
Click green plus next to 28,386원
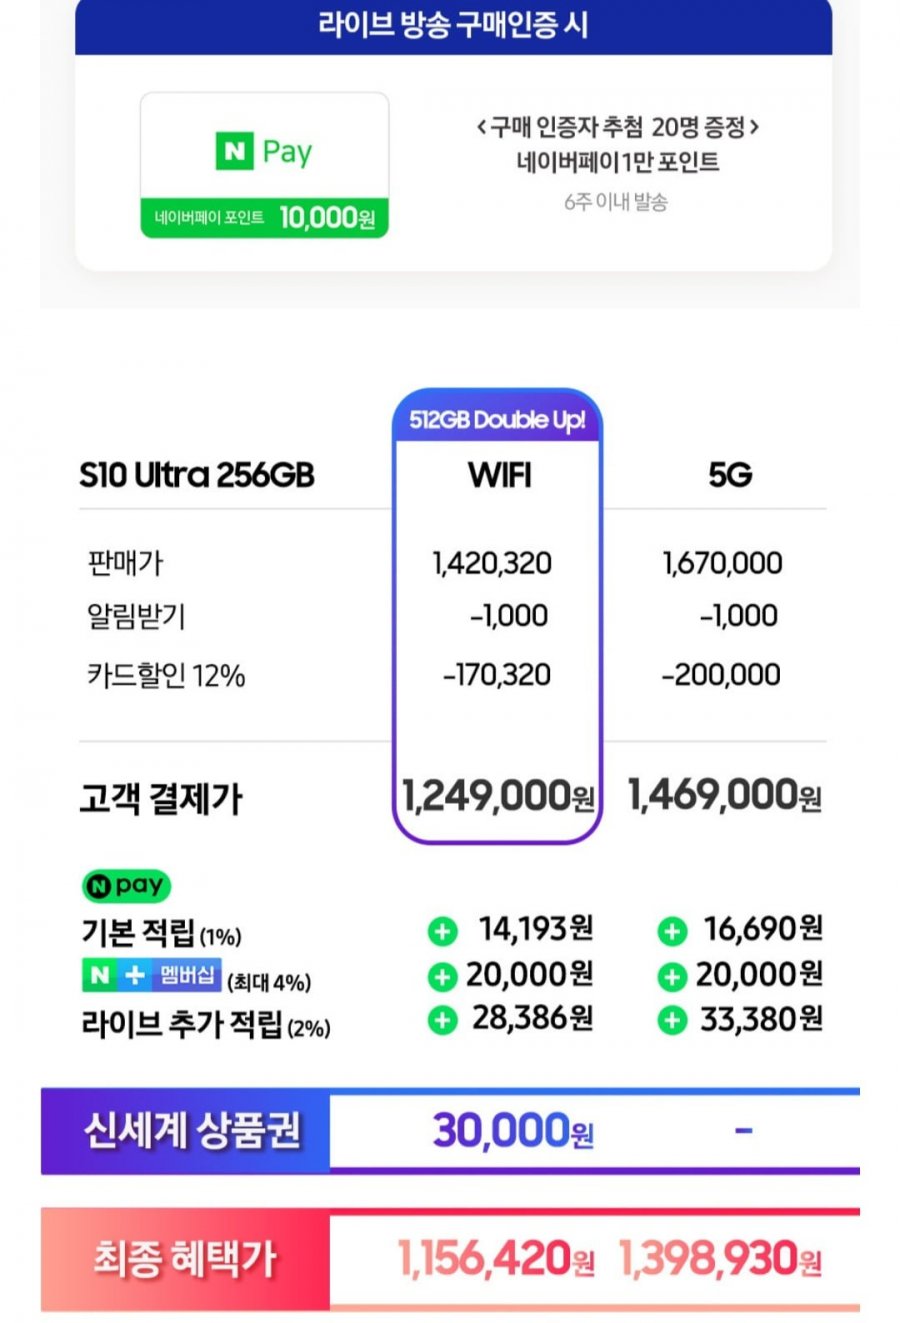[442, 1020]
